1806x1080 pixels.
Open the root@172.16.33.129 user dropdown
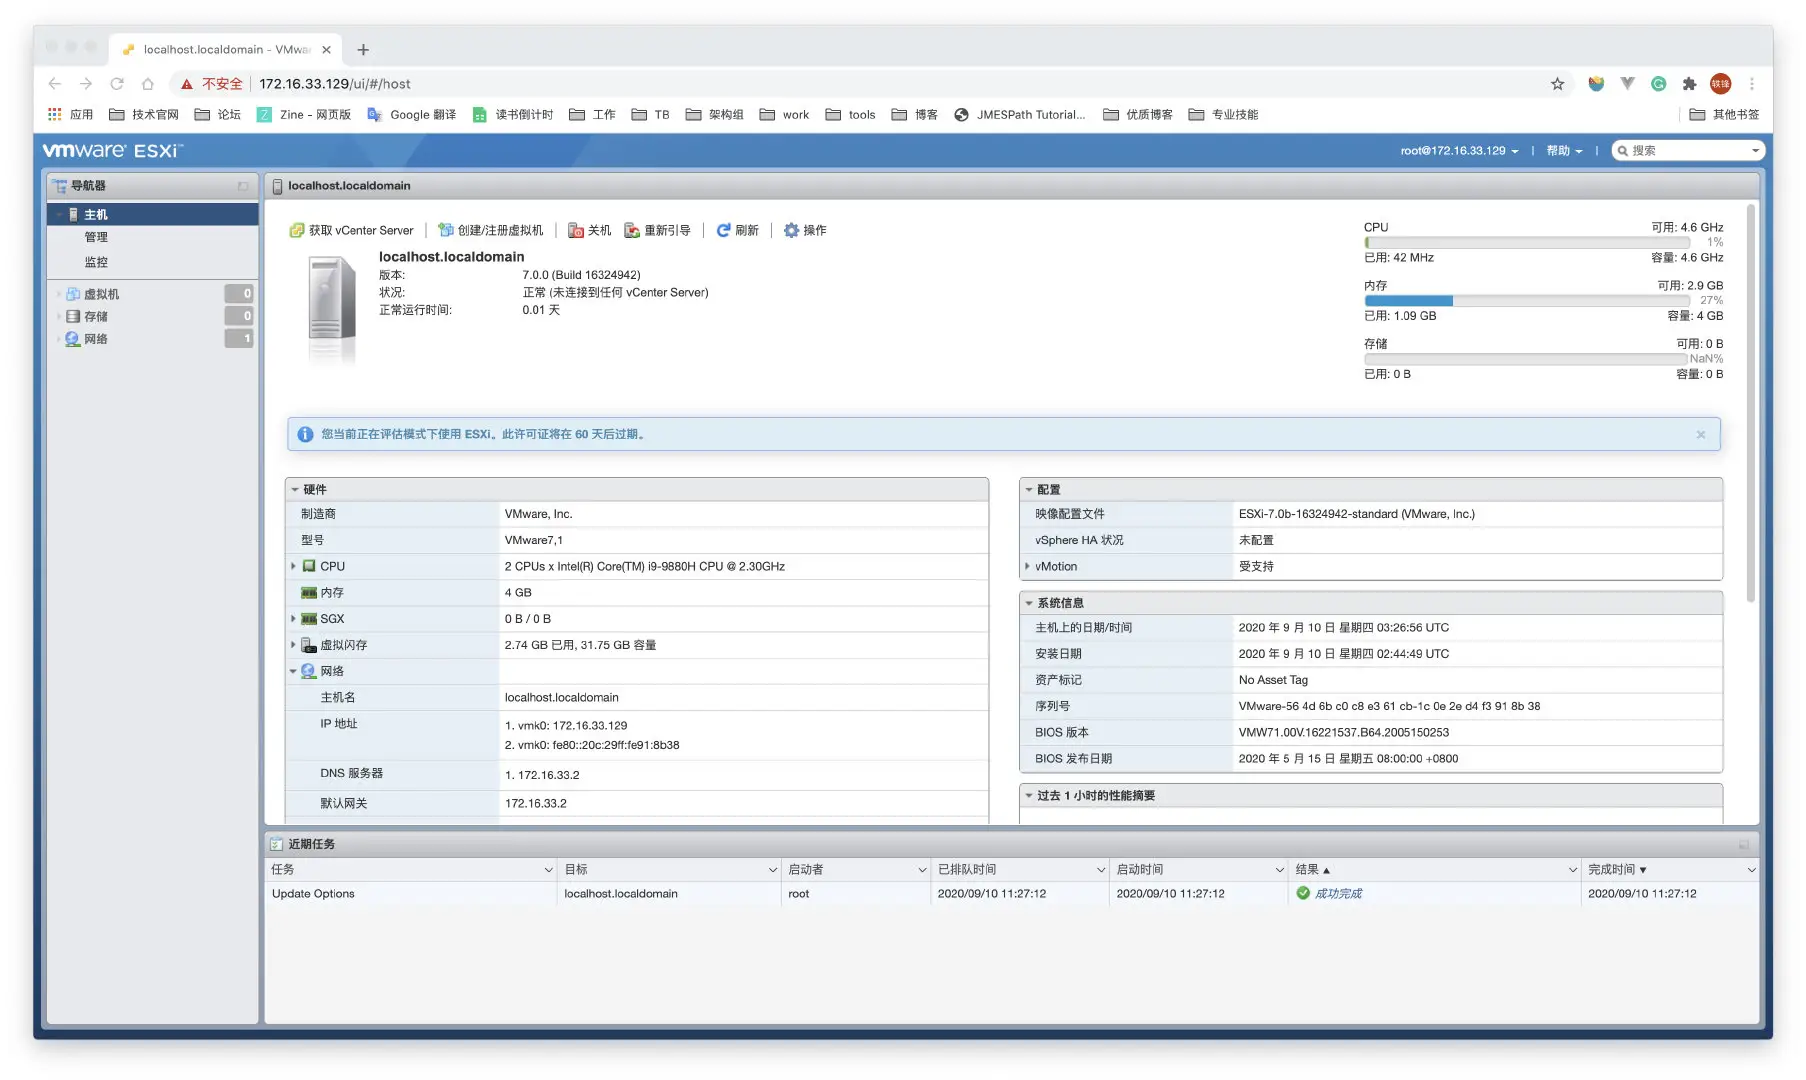pos(1458,151)
